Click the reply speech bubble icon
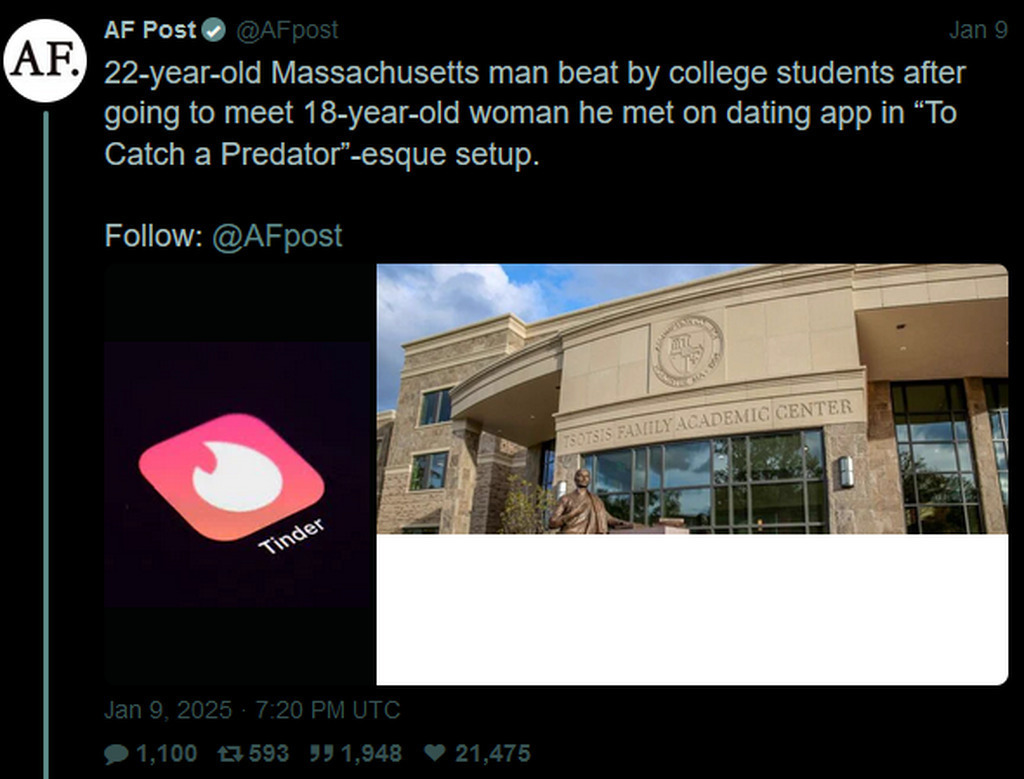Image resolution: width=1024 pixels, height=779 pixels. [116, 753]
